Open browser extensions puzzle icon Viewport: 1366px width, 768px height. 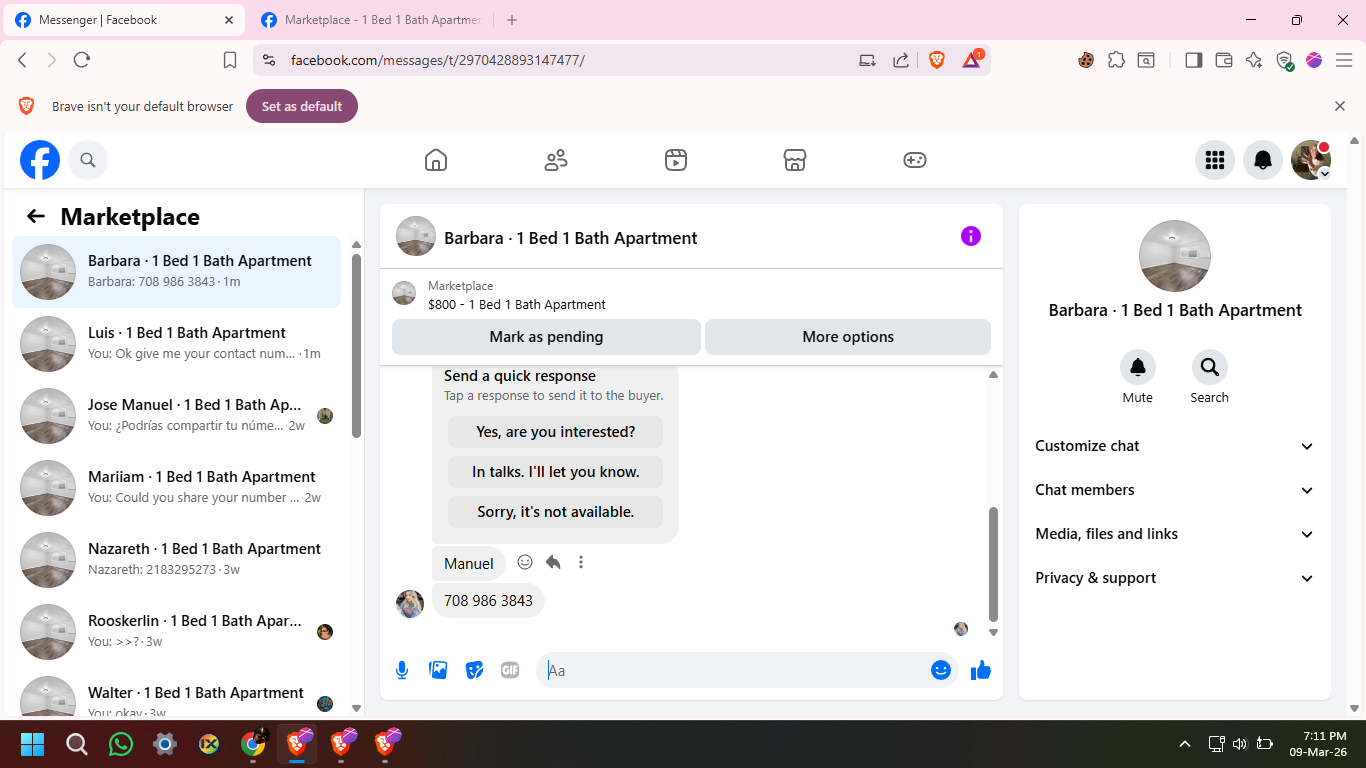(1117, 60)
